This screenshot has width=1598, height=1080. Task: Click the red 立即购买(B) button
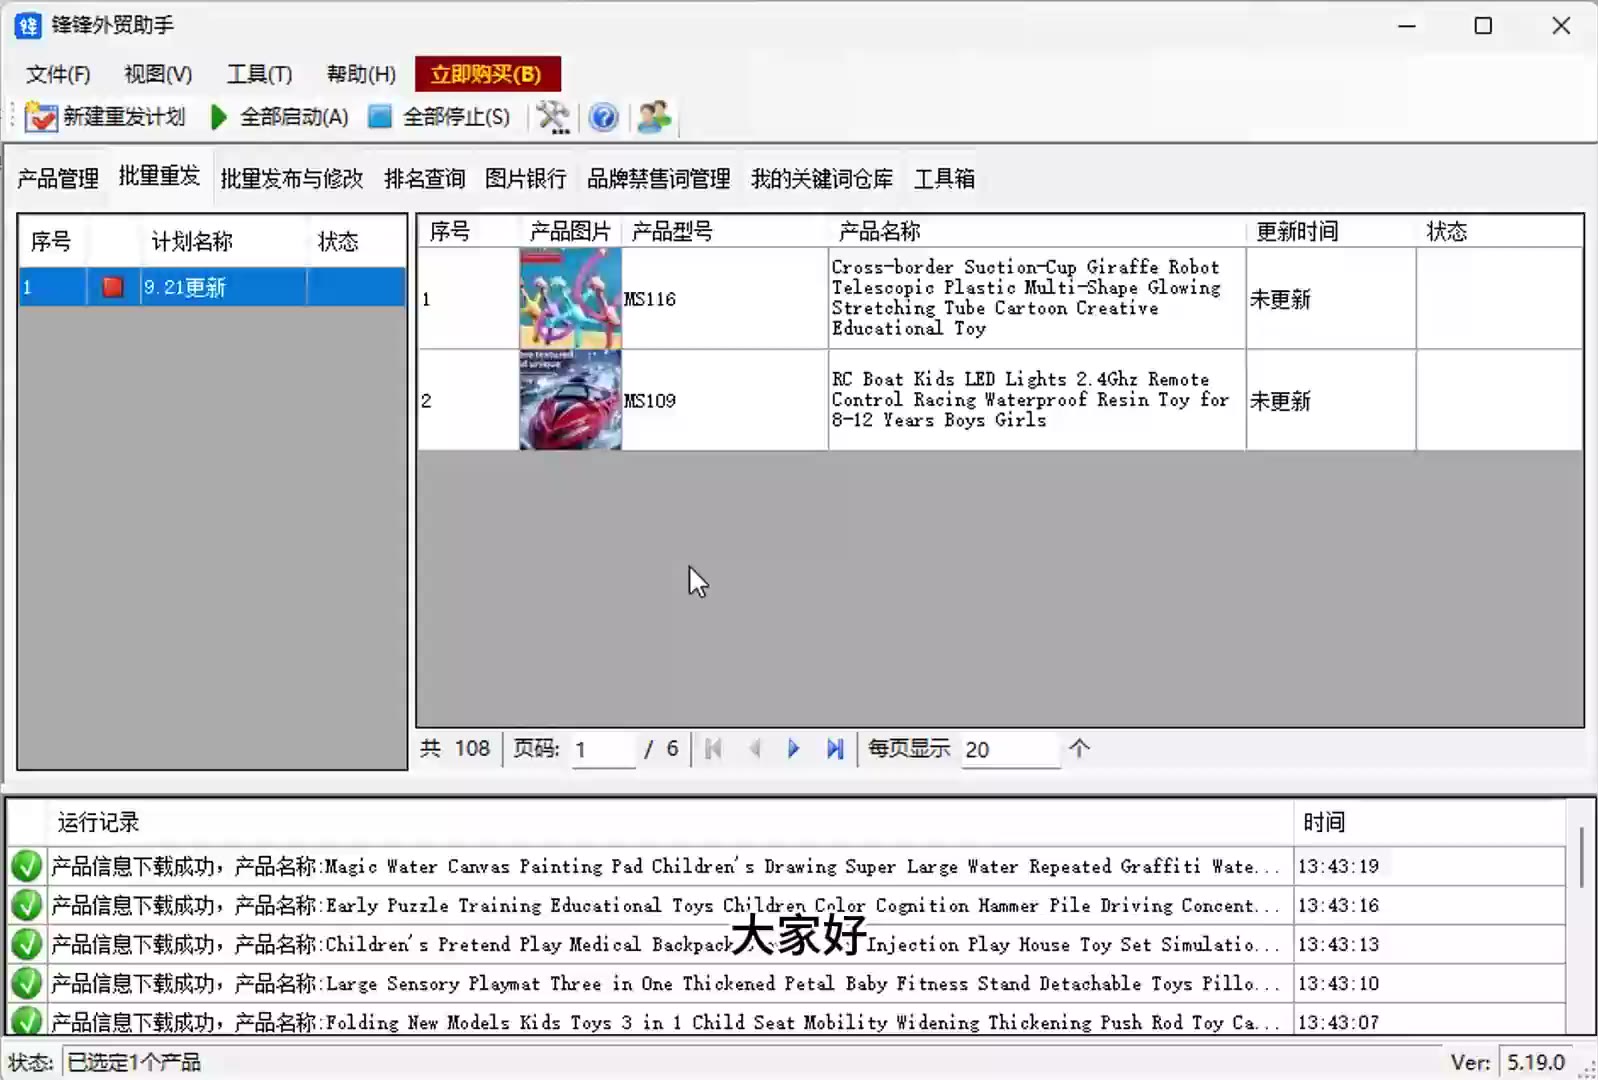(487, 74)
